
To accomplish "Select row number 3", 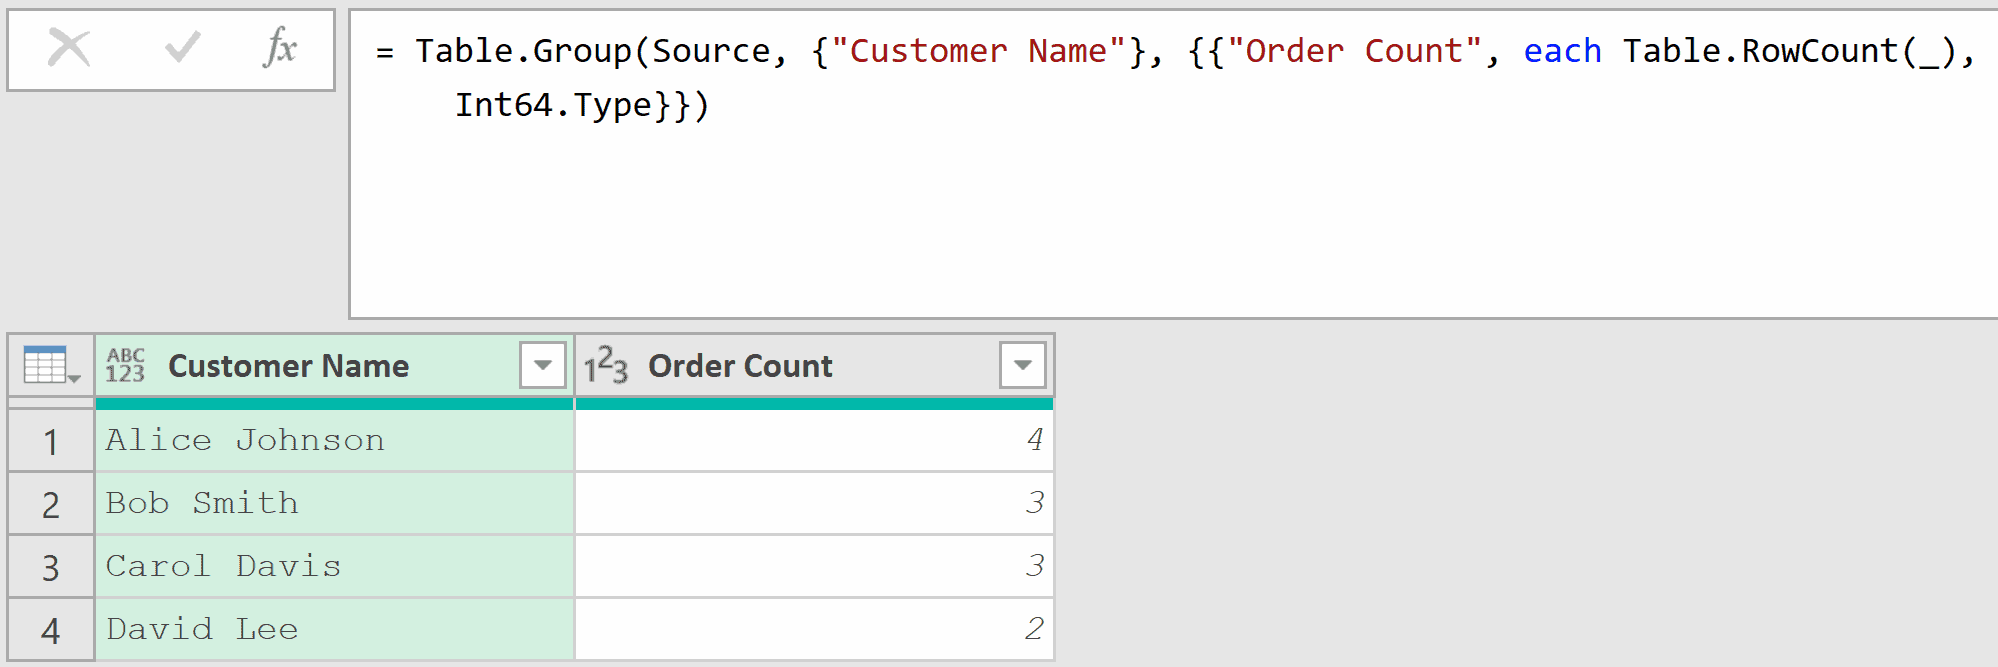I will (x=51, y=567).
